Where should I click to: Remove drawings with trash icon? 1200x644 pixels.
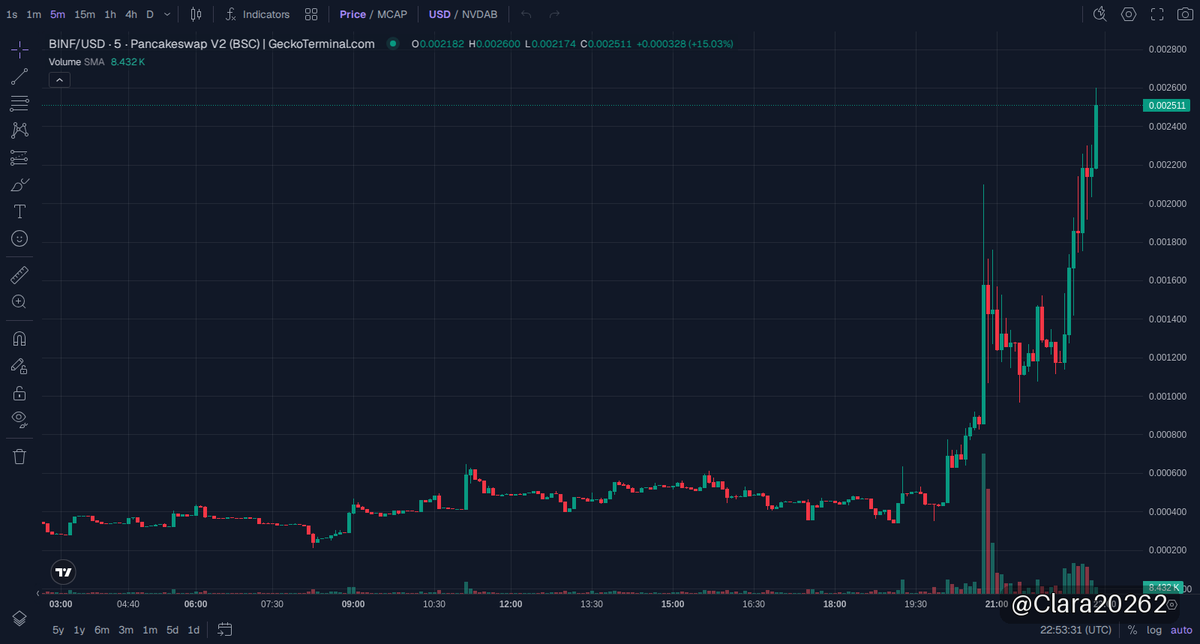pos(19,456)
